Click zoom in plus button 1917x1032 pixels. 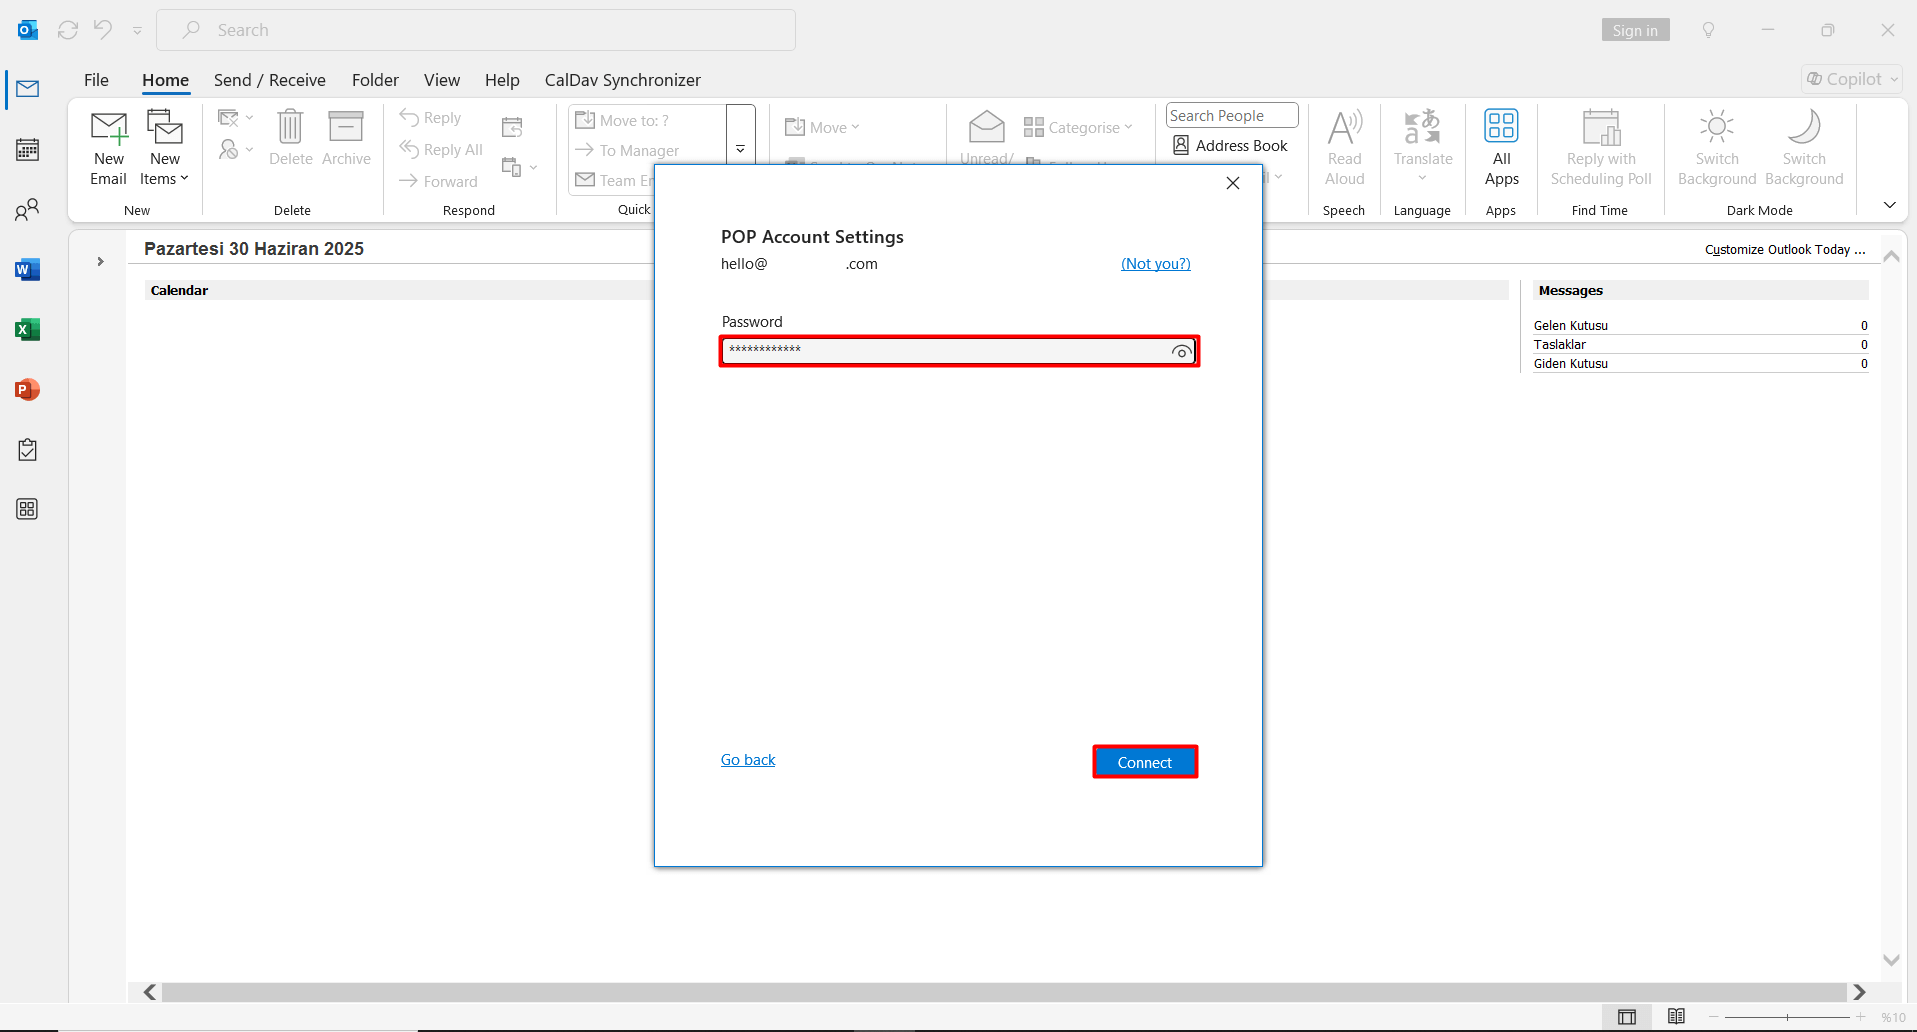[x=1860, y=1017]
